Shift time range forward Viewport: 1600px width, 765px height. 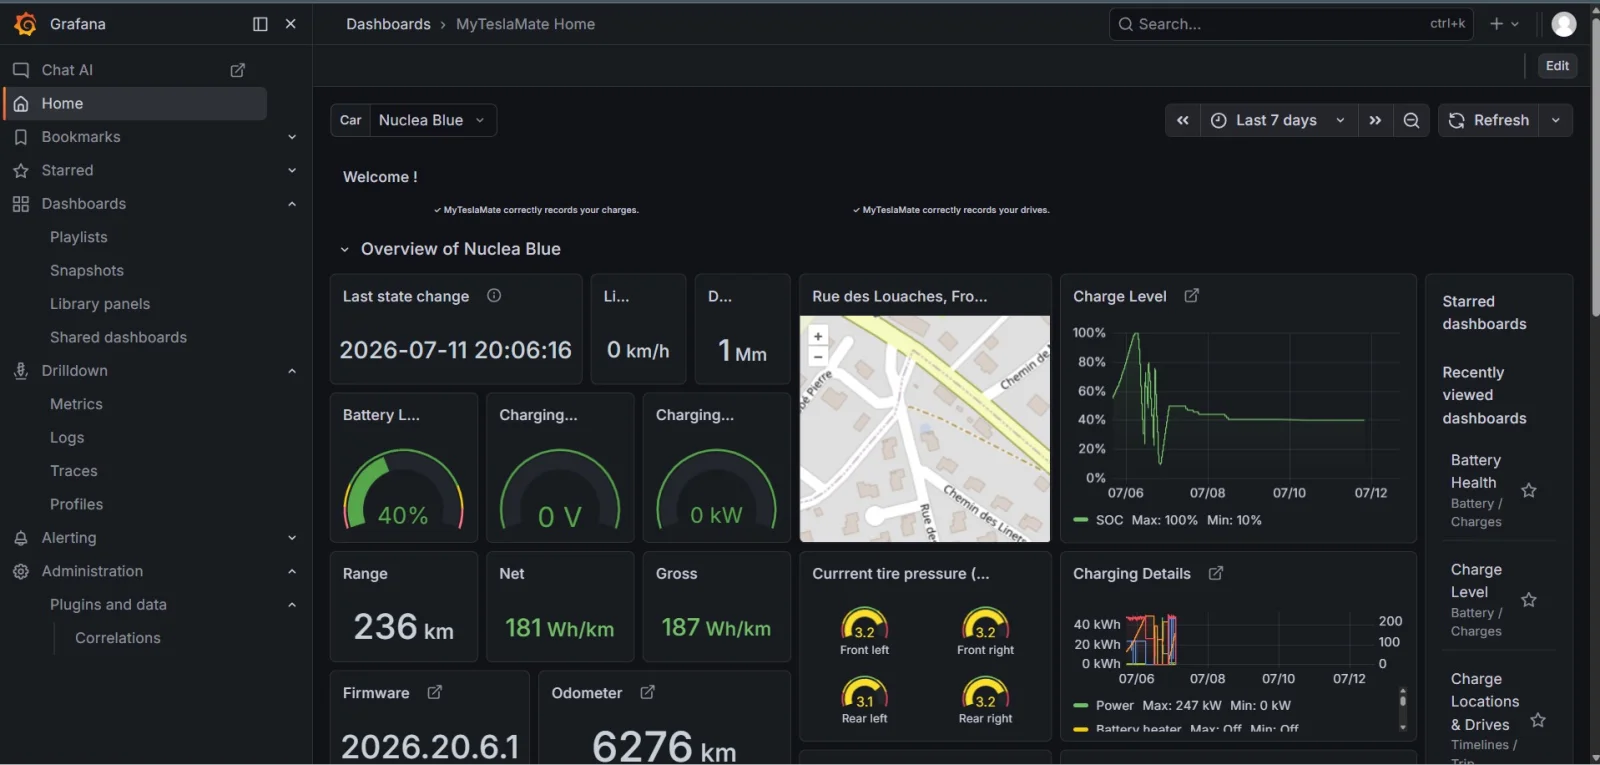click(1375, 120)
